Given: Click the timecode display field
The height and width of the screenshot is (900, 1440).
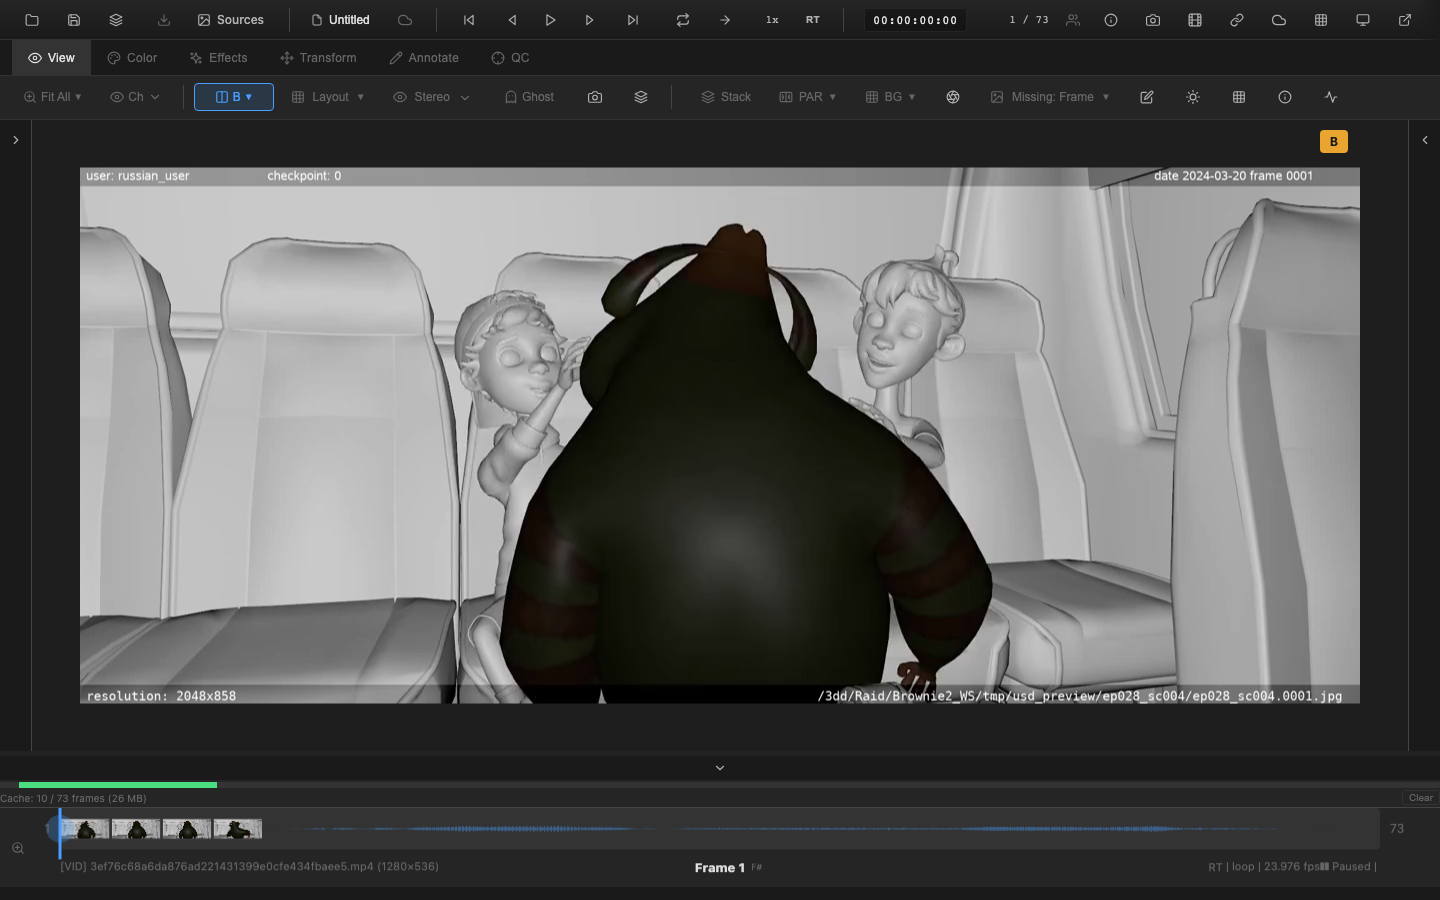Looking at the screenshot, I should (x=915, y=20).
